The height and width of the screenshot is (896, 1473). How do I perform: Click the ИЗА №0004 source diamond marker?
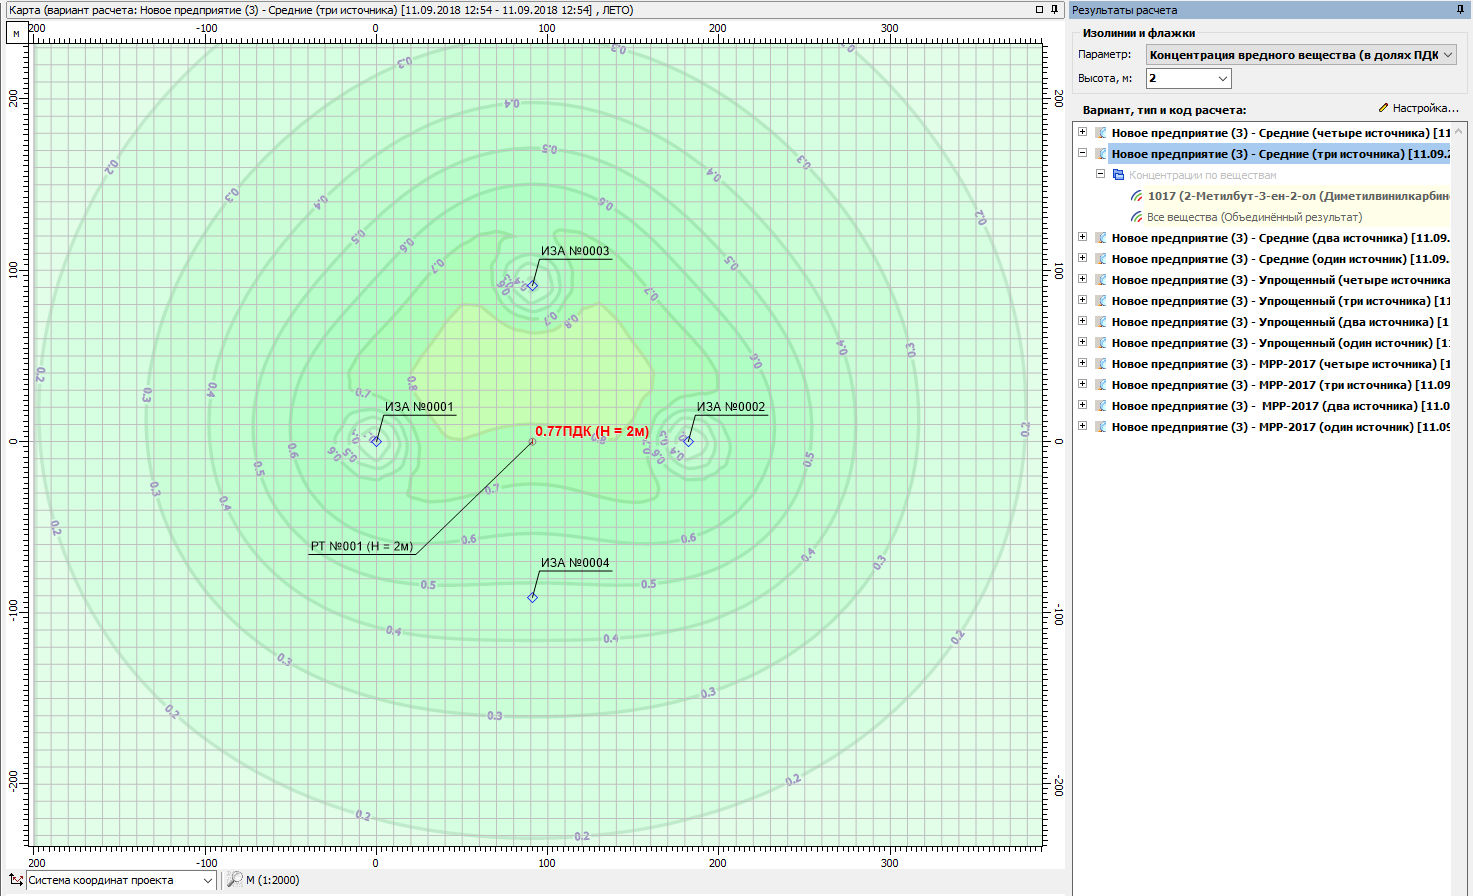pos(532,597)
